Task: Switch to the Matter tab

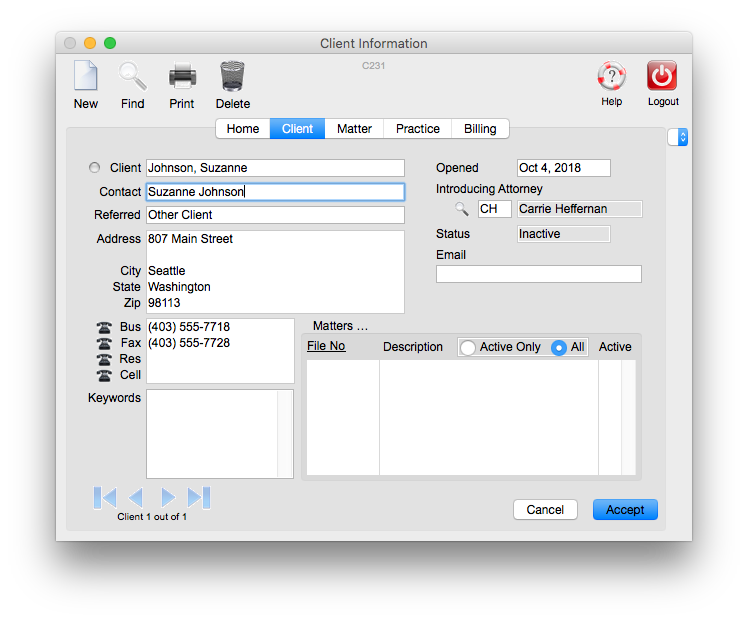Action: click(354, 129)
